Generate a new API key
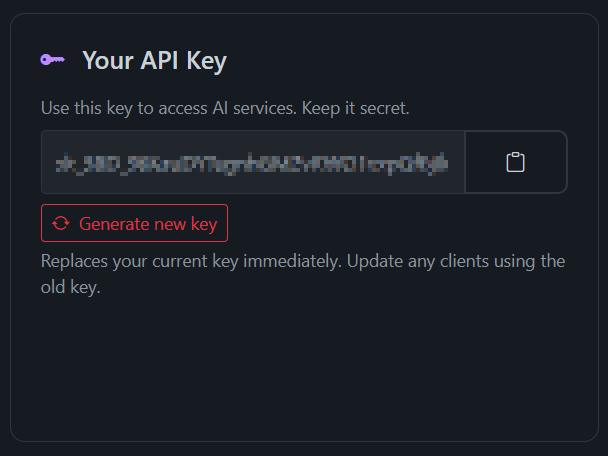This screenshot has width=608, height=456. click(x=135, y=223)
